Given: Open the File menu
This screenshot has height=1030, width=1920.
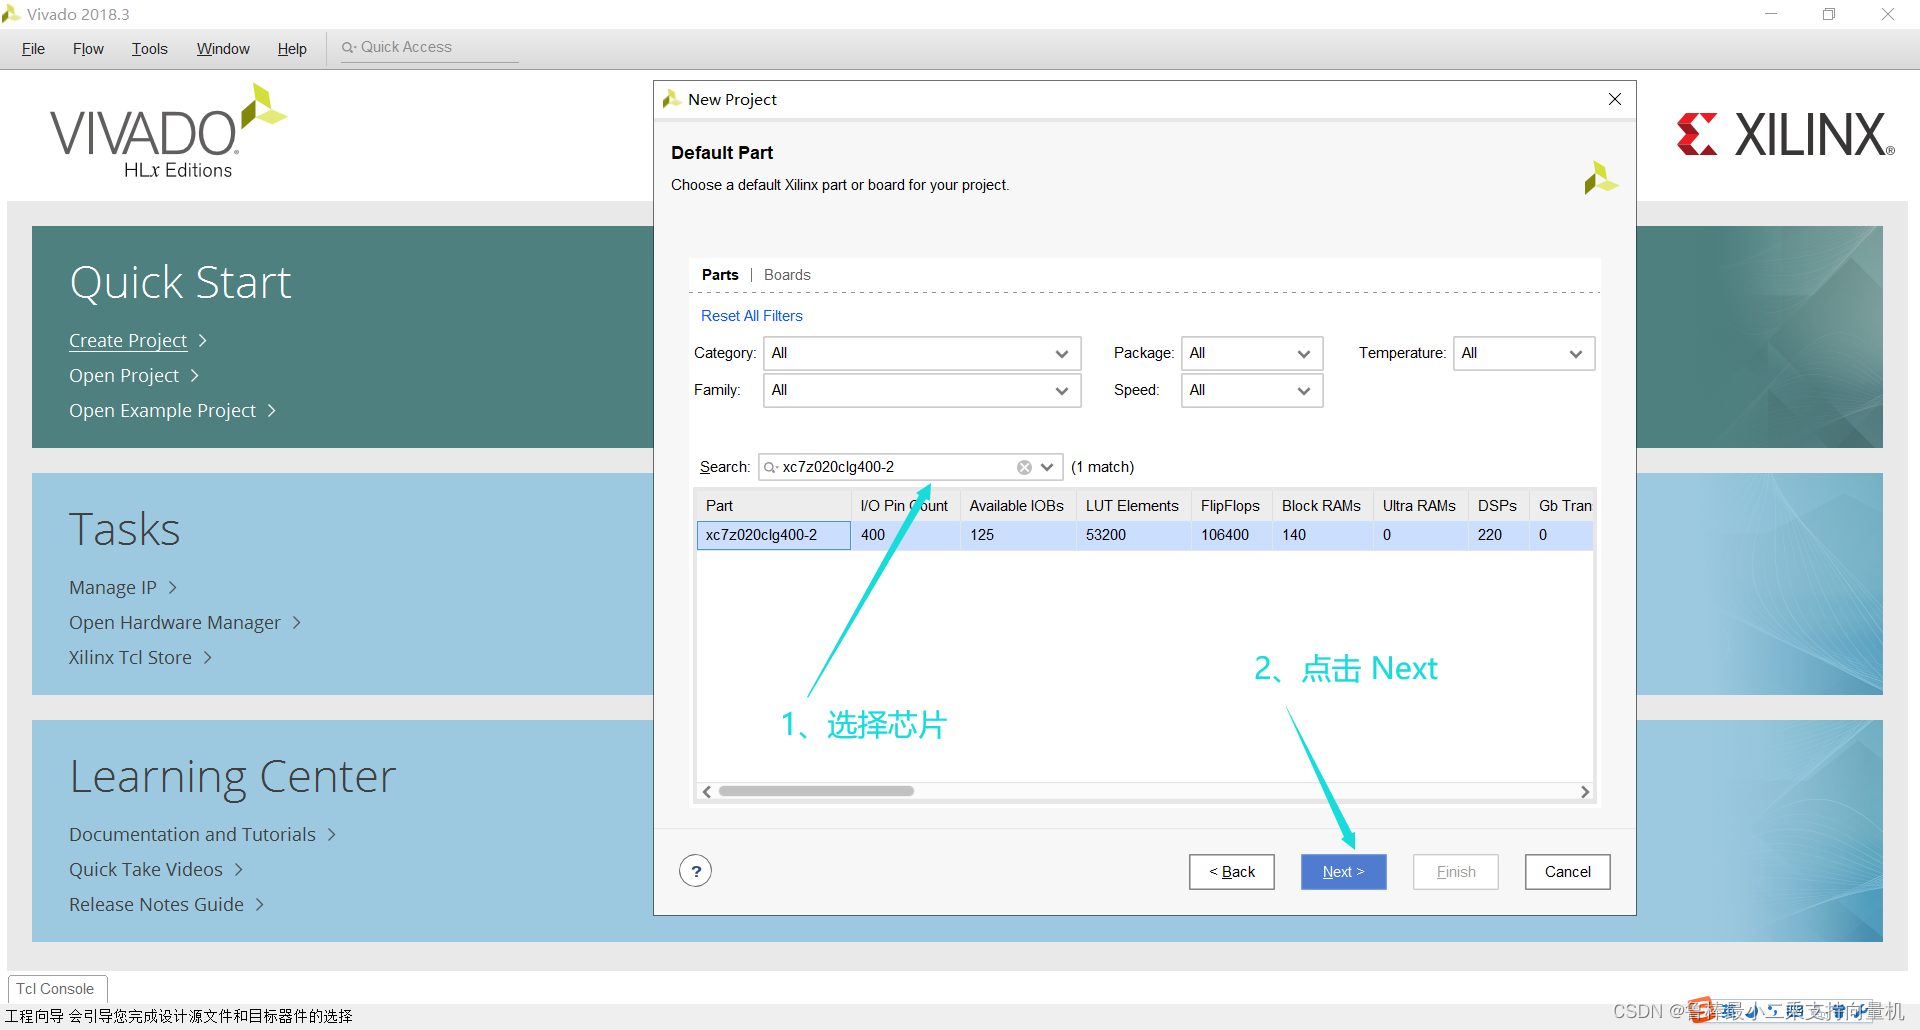Looking at the screenshot, I should pyautogui.click(x=33, y=49).
